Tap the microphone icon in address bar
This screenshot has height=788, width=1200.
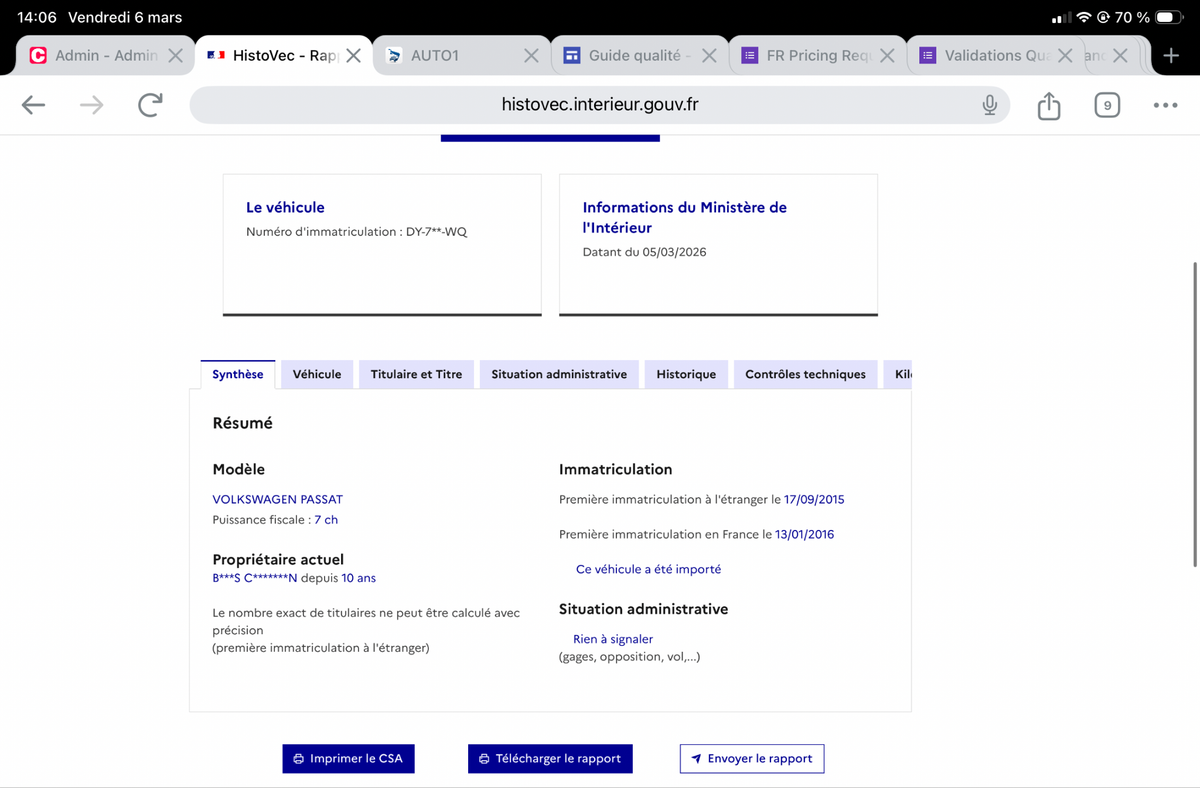989,105
